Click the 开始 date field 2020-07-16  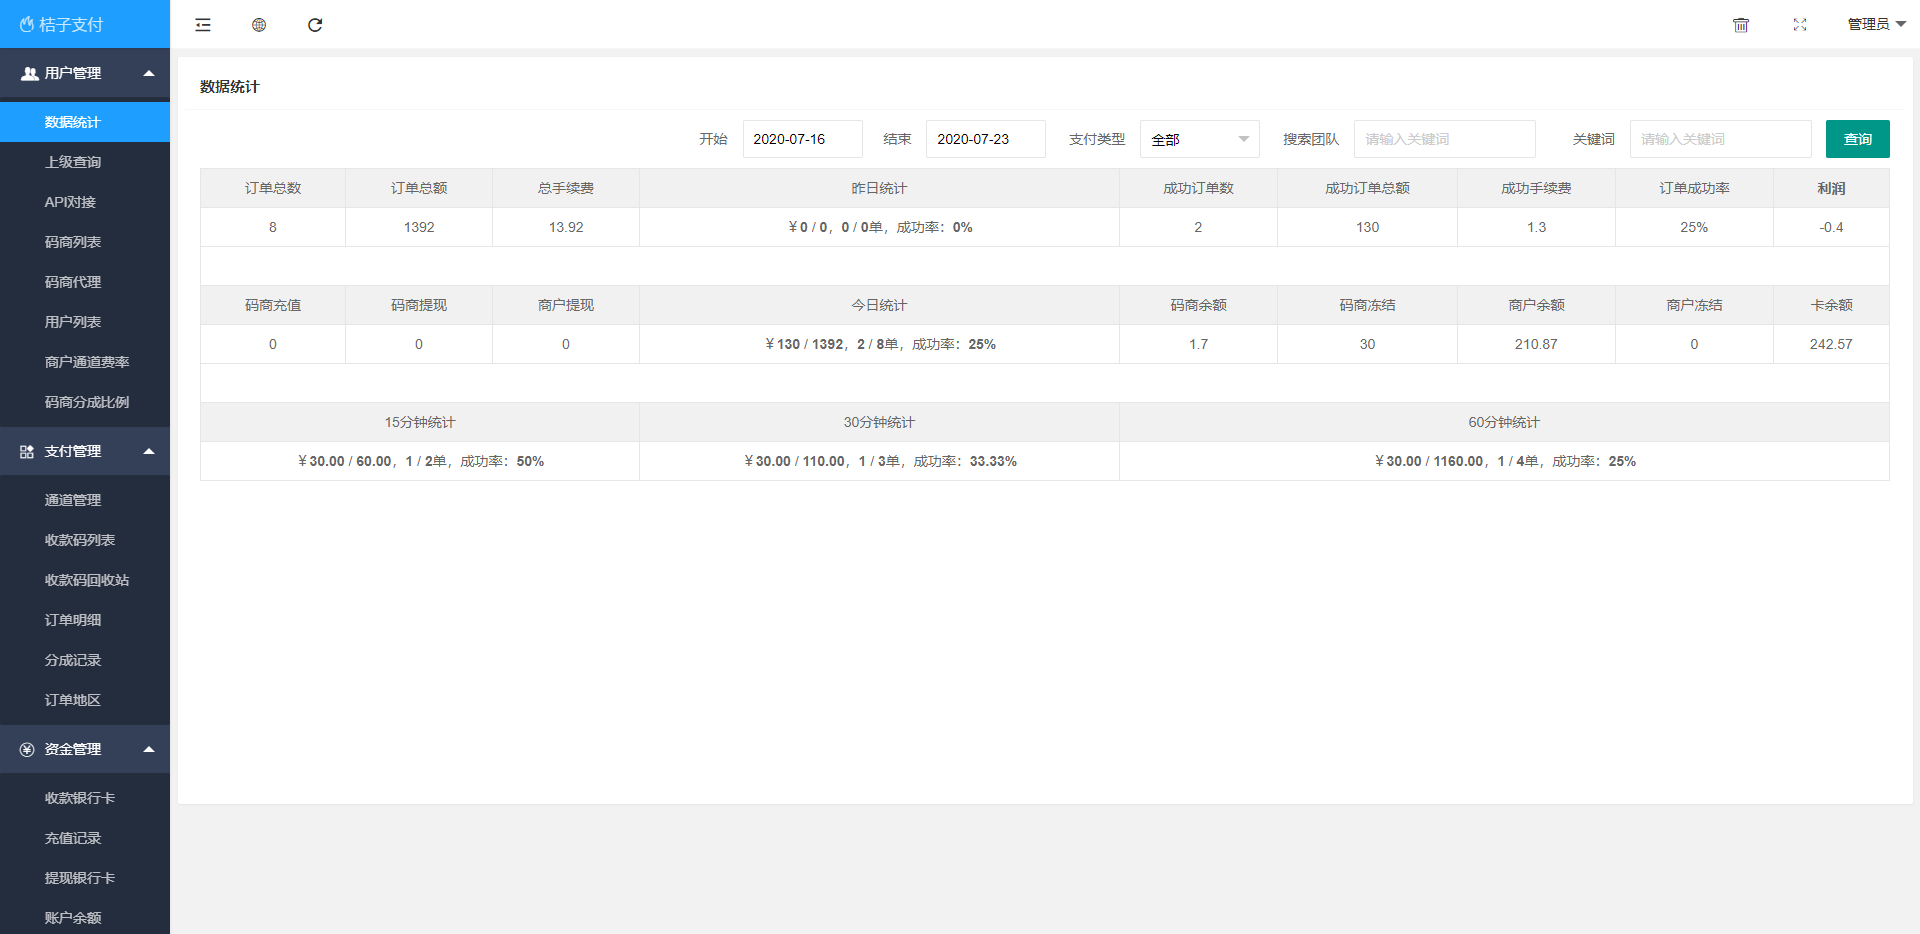(x=802, y=140)
